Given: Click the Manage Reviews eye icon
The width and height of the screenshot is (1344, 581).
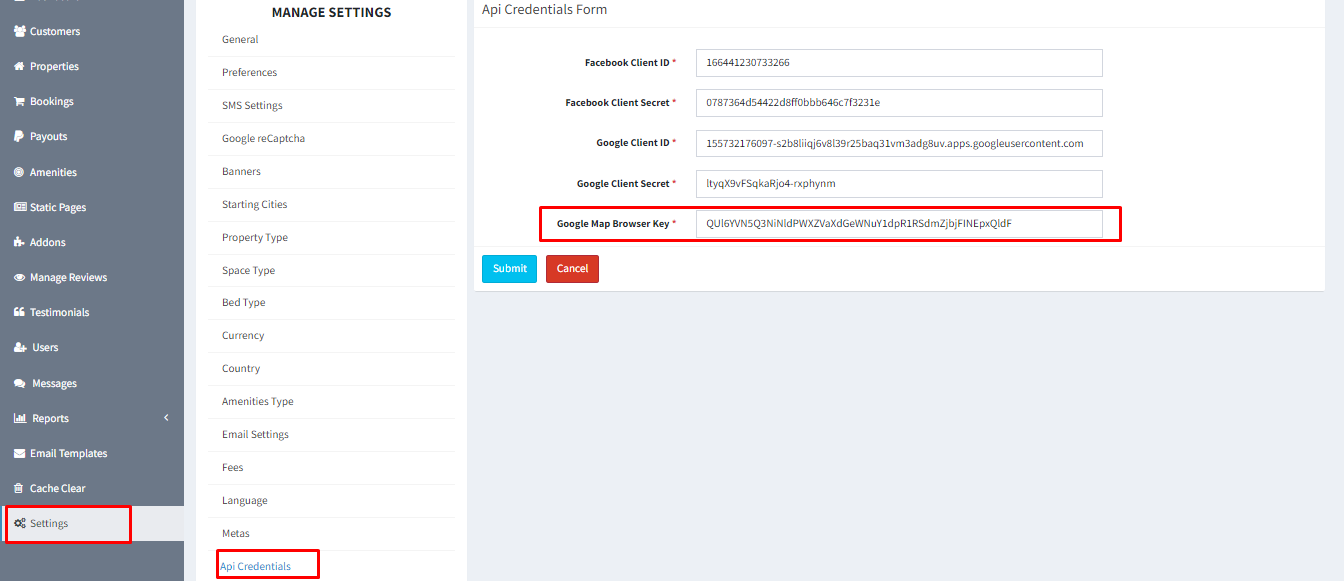Looking at the screenshot, I should pos(20,278).
